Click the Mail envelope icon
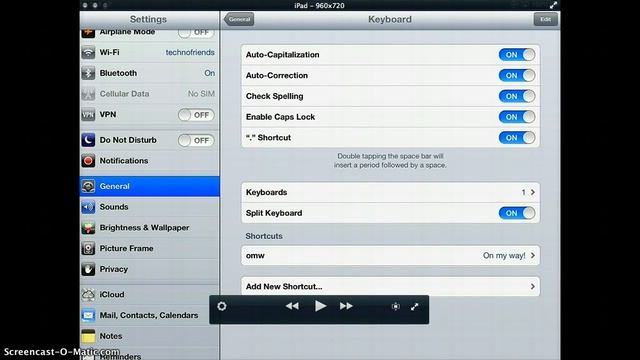 coord(88,315)
